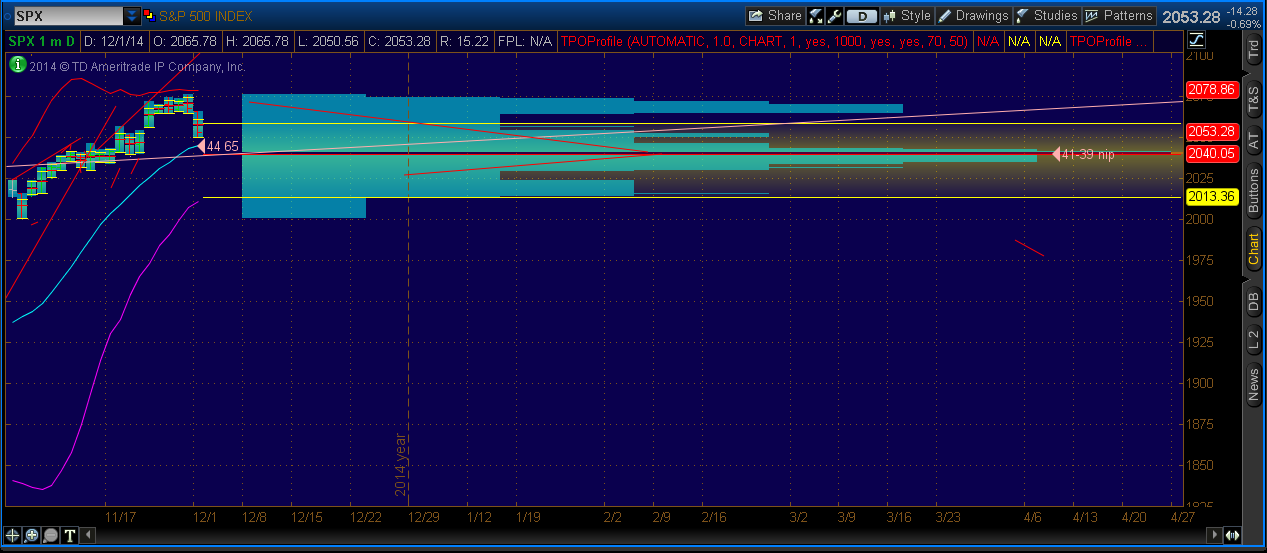Click the S&P 500 INDEX title
This screenshot has height=553, width=1267.
(206, 16)
